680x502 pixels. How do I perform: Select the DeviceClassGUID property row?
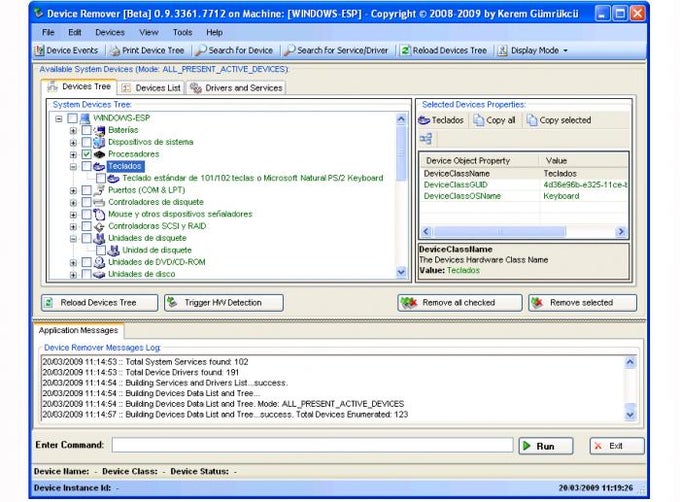point(524,185)
